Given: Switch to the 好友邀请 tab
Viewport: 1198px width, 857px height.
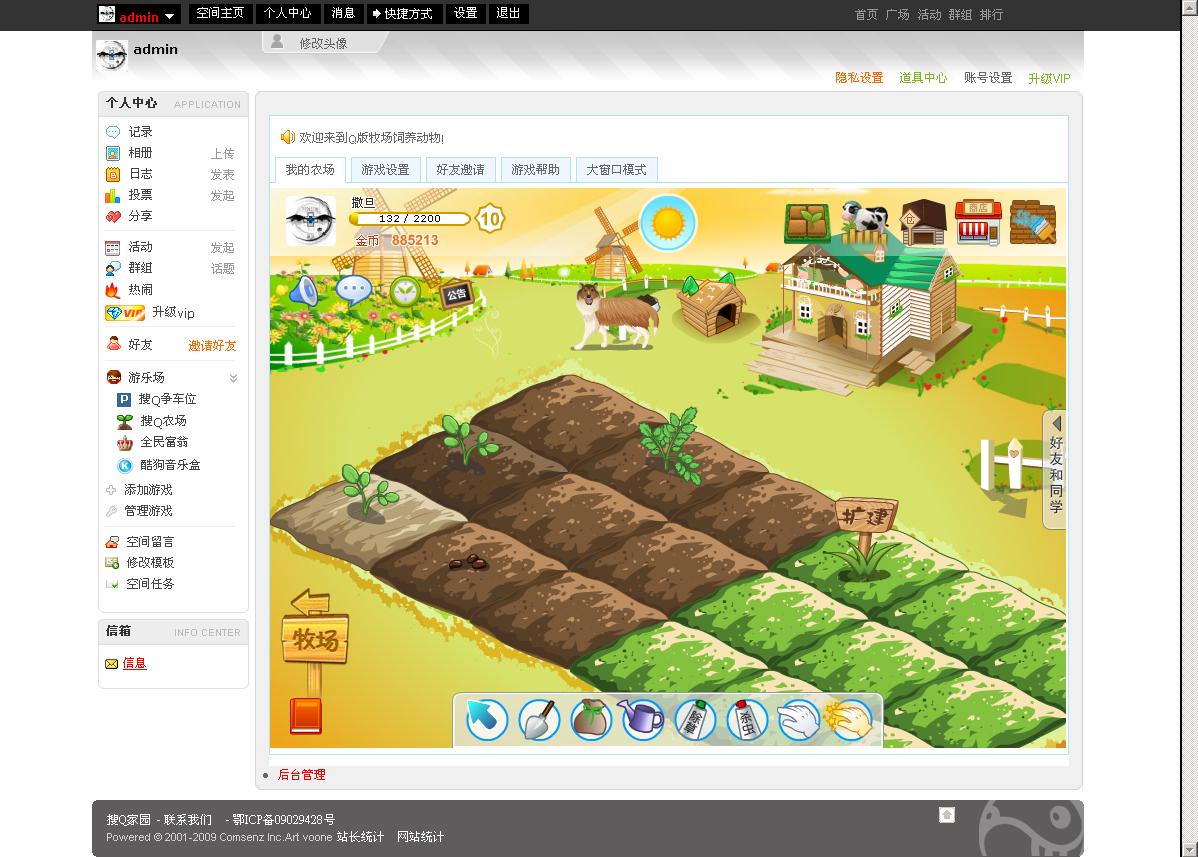Looking at the screenshot, I should coord(461,170).
